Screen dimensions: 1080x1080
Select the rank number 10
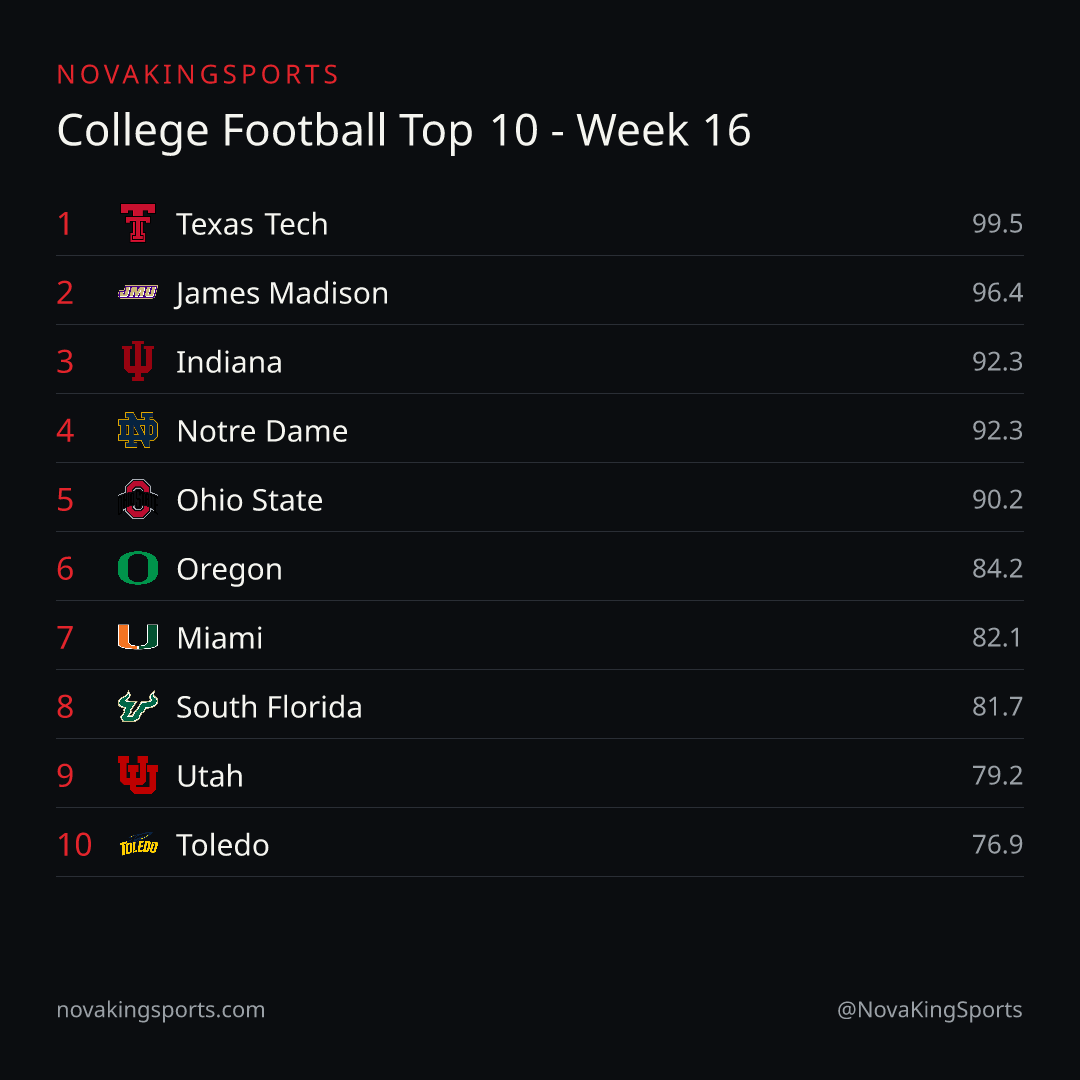click(74, 844)
